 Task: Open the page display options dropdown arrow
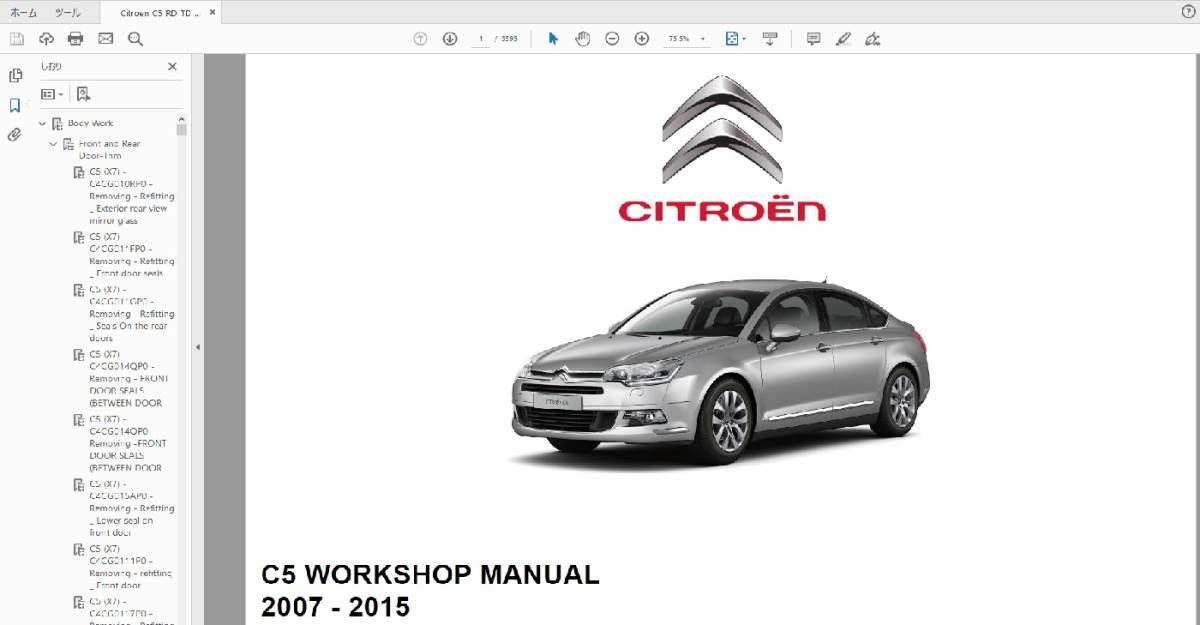click(x=744, y=39)
